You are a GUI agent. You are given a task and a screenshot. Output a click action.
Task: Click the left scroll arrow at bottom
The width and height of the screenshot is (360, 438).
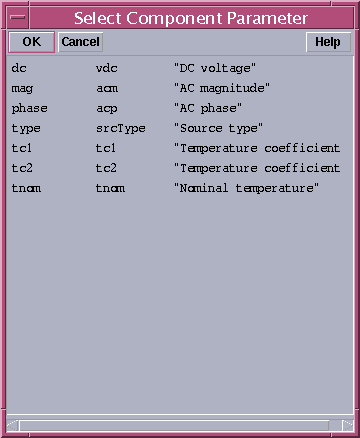click(13, 425)
